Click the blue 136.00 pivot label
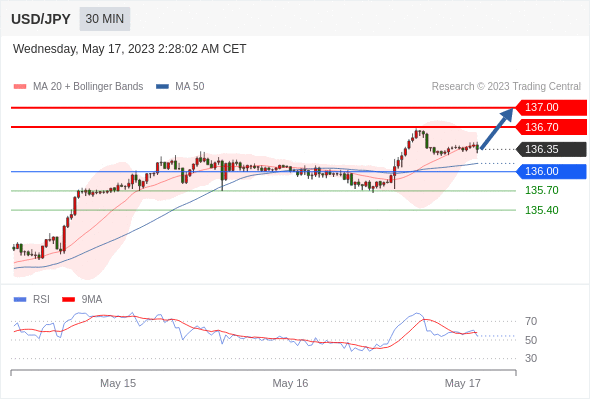590x400 pixels. coord(551,172)
